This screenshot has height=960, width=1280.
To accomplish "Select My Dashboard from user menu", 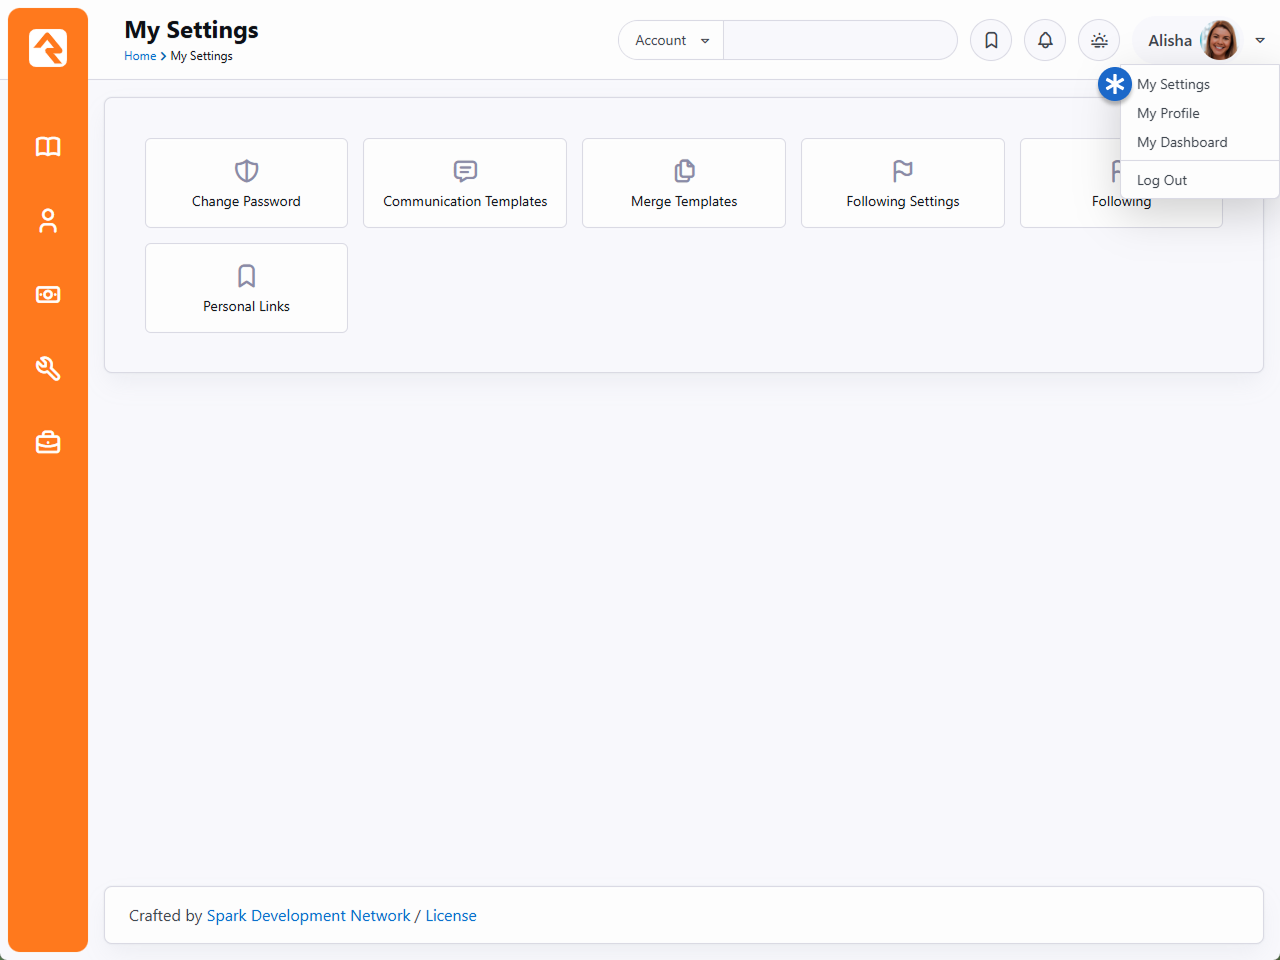I will (1182, 142).
